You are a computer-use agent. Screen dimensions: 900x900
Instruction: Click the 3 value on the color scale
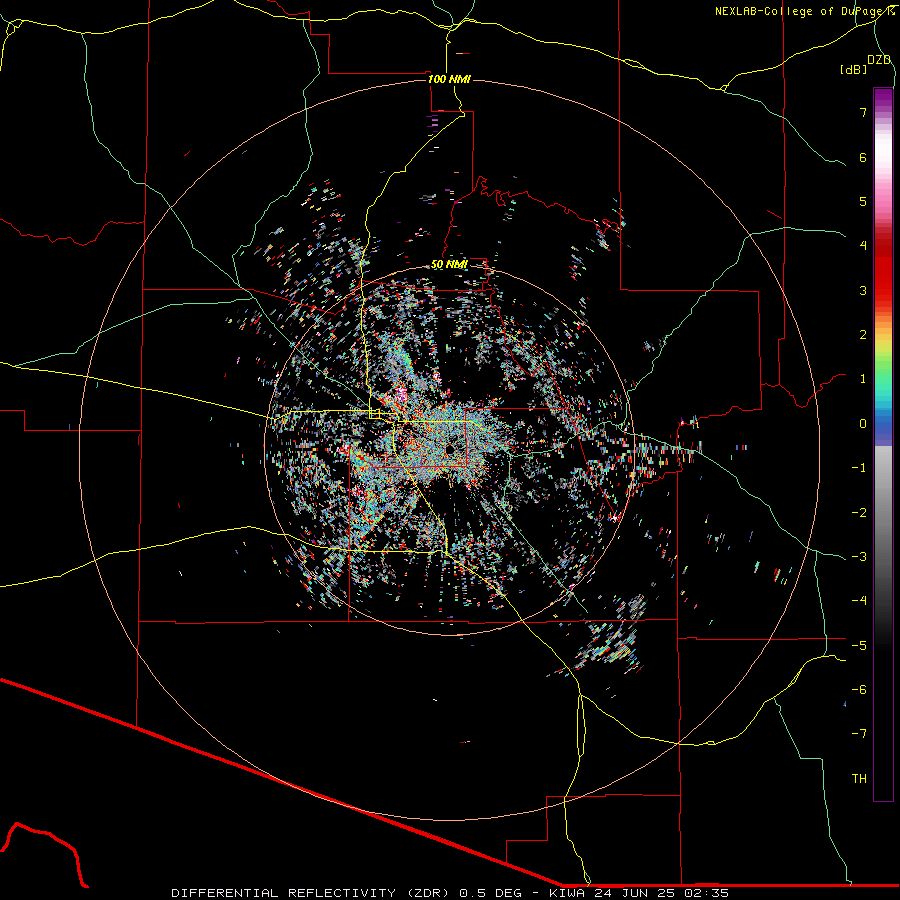863,290
